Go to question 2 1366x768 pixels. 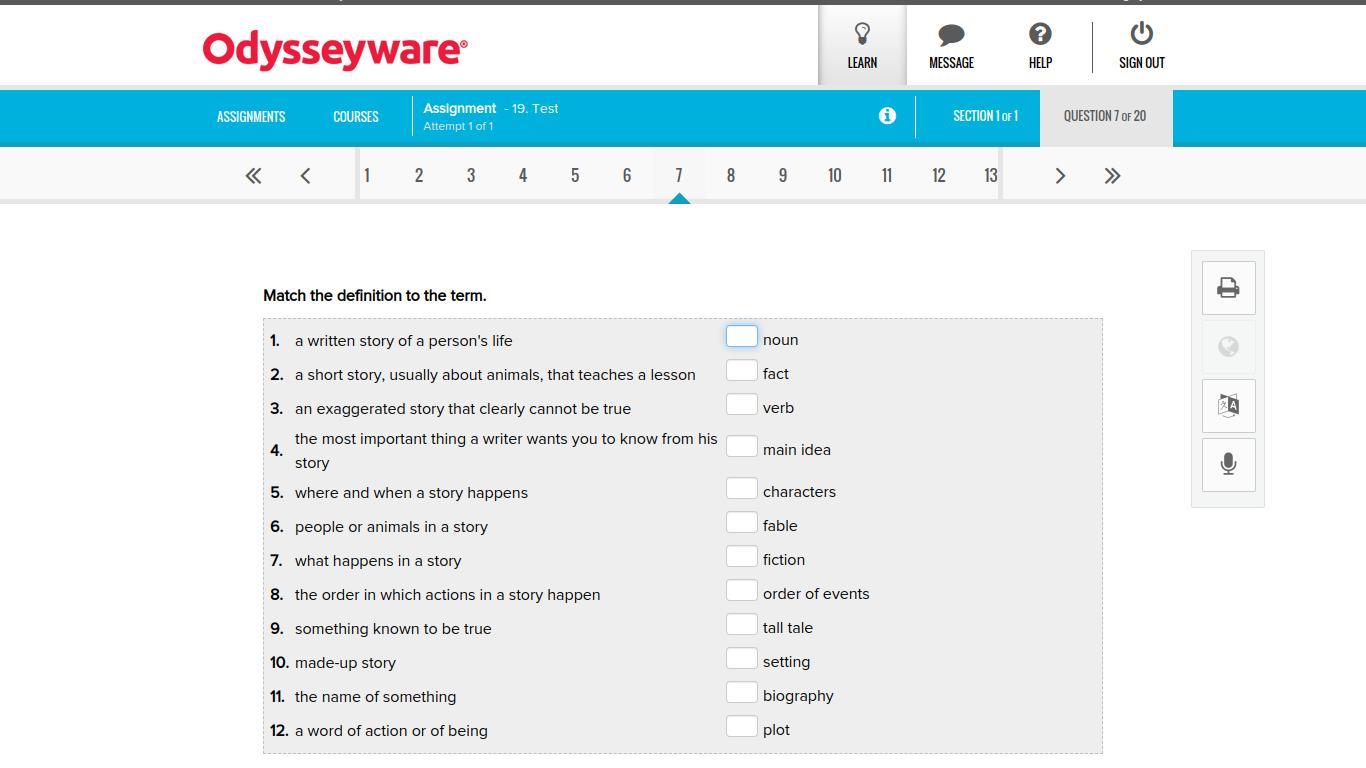point(419,176)
